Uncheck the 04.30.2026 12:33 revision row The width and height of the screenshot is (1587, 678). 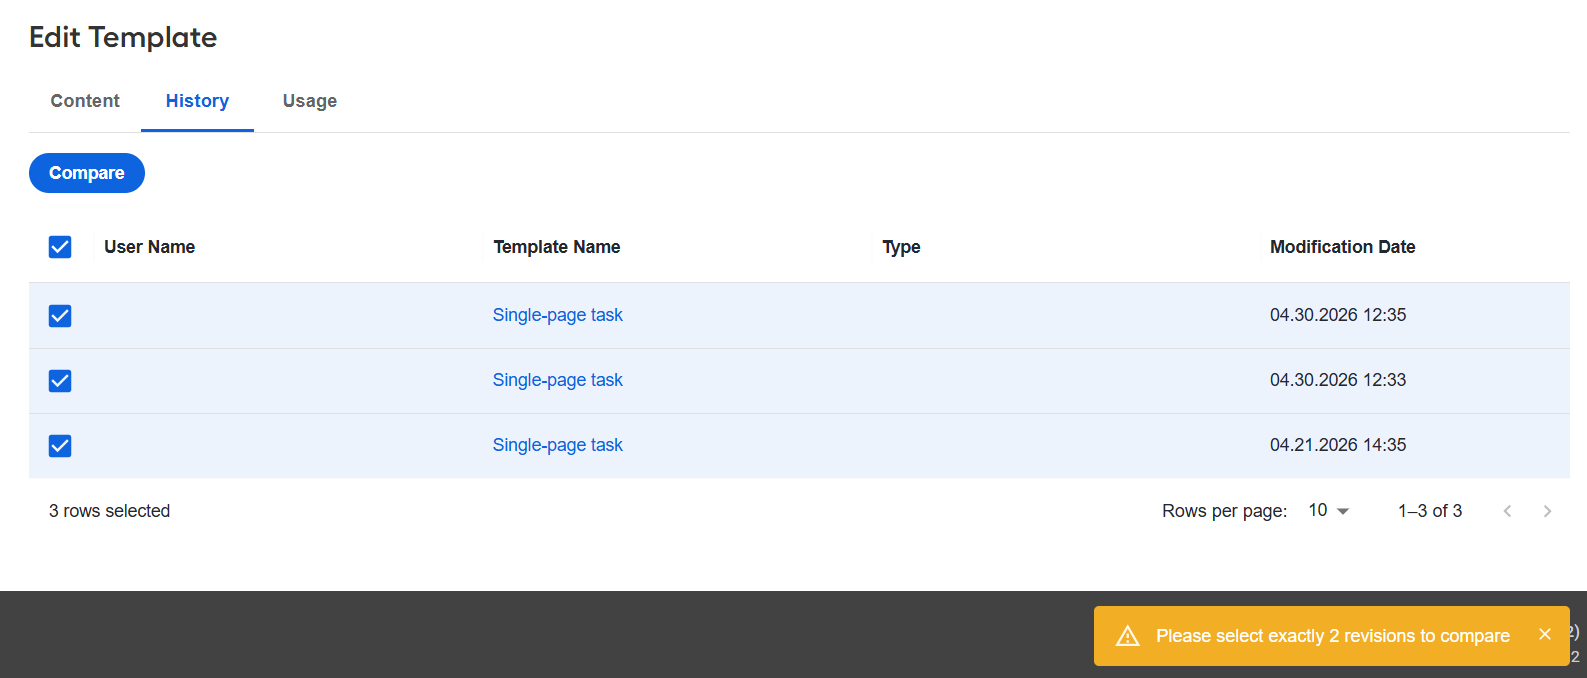click(x=60, y=381)
